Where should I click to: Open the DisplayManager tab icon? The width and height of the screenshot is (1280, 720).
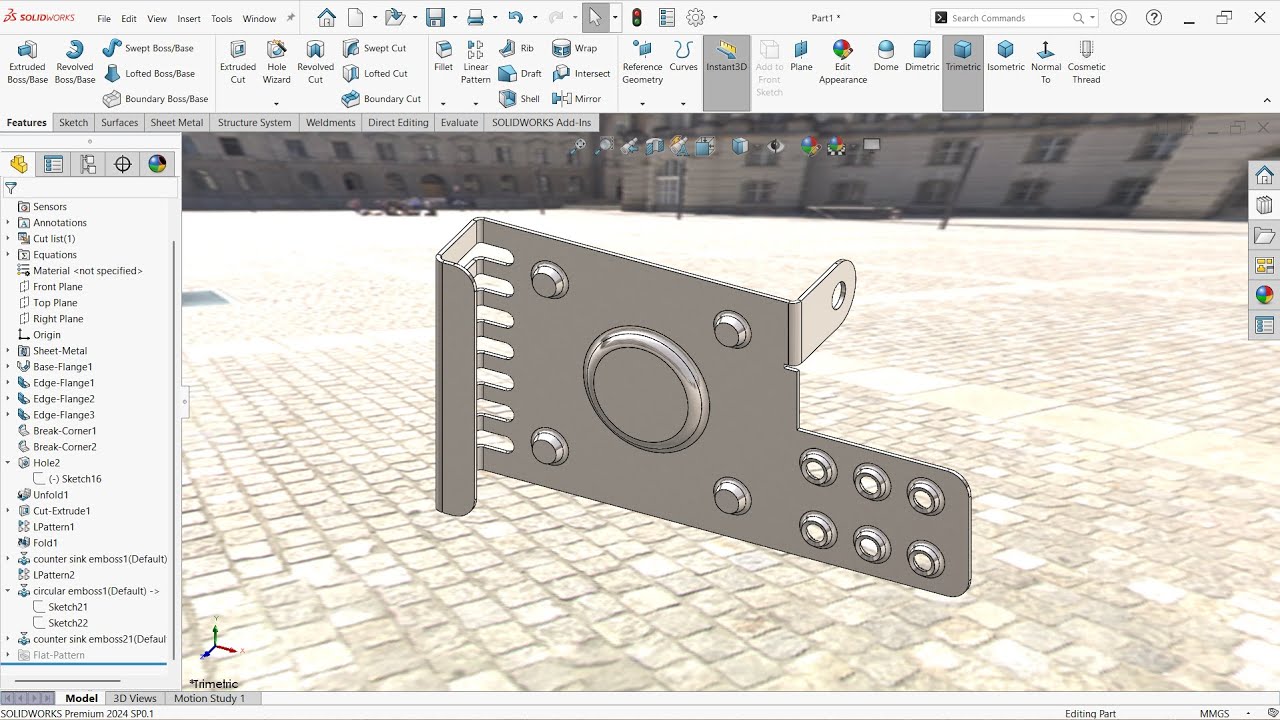[x=157, y=164]
